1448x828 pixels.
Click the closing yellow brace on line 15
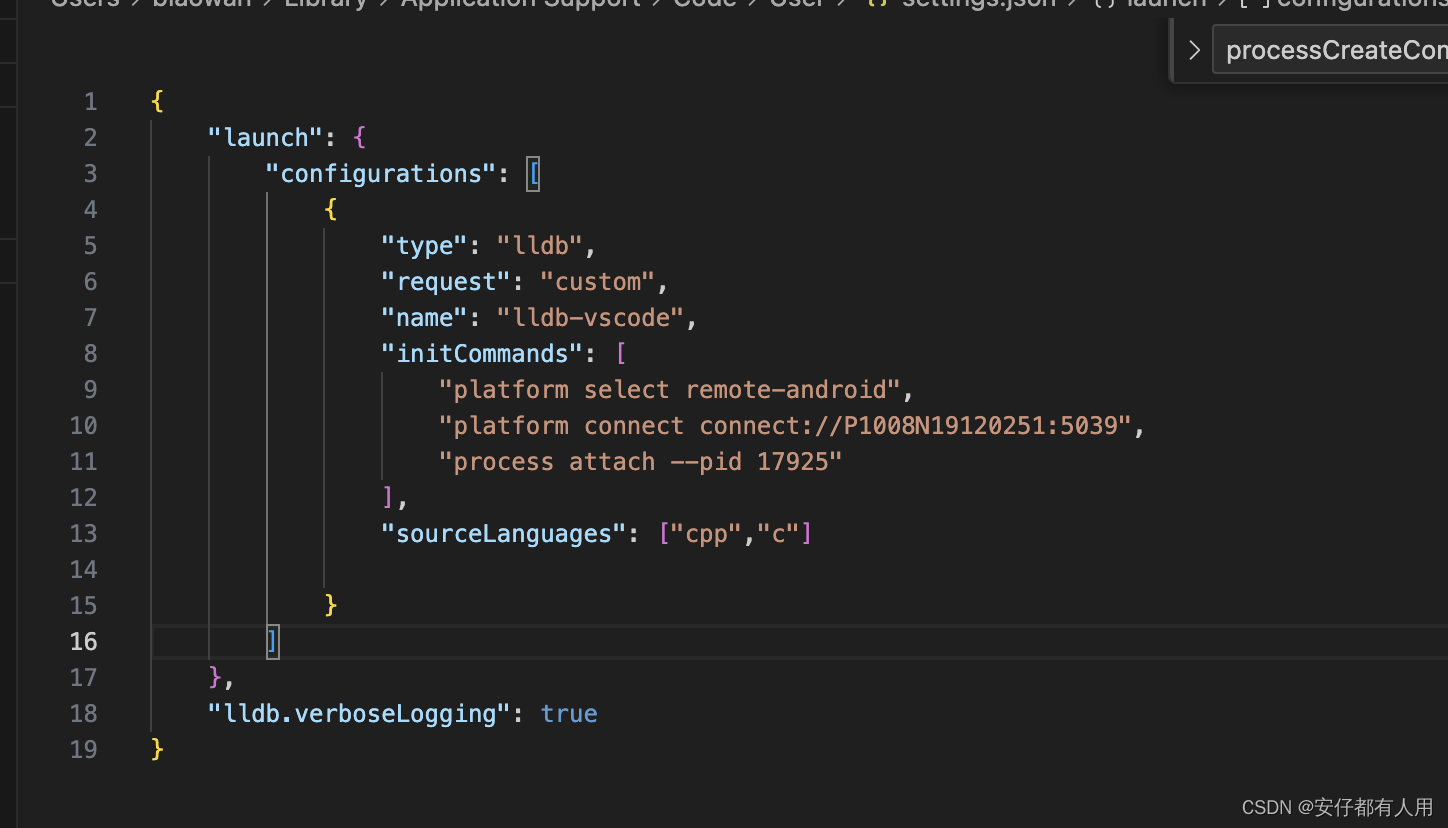331,606
